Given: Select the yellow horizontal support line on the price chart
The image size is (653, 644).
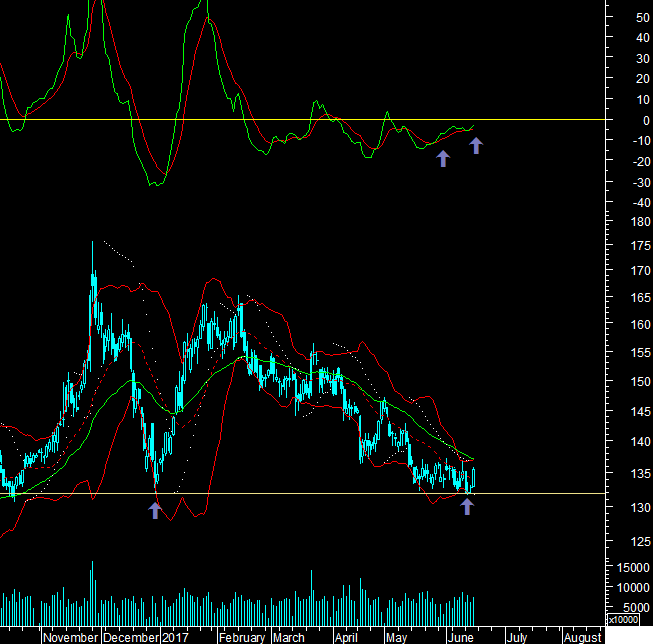Looking at the screenshot, I should [302, 494].
